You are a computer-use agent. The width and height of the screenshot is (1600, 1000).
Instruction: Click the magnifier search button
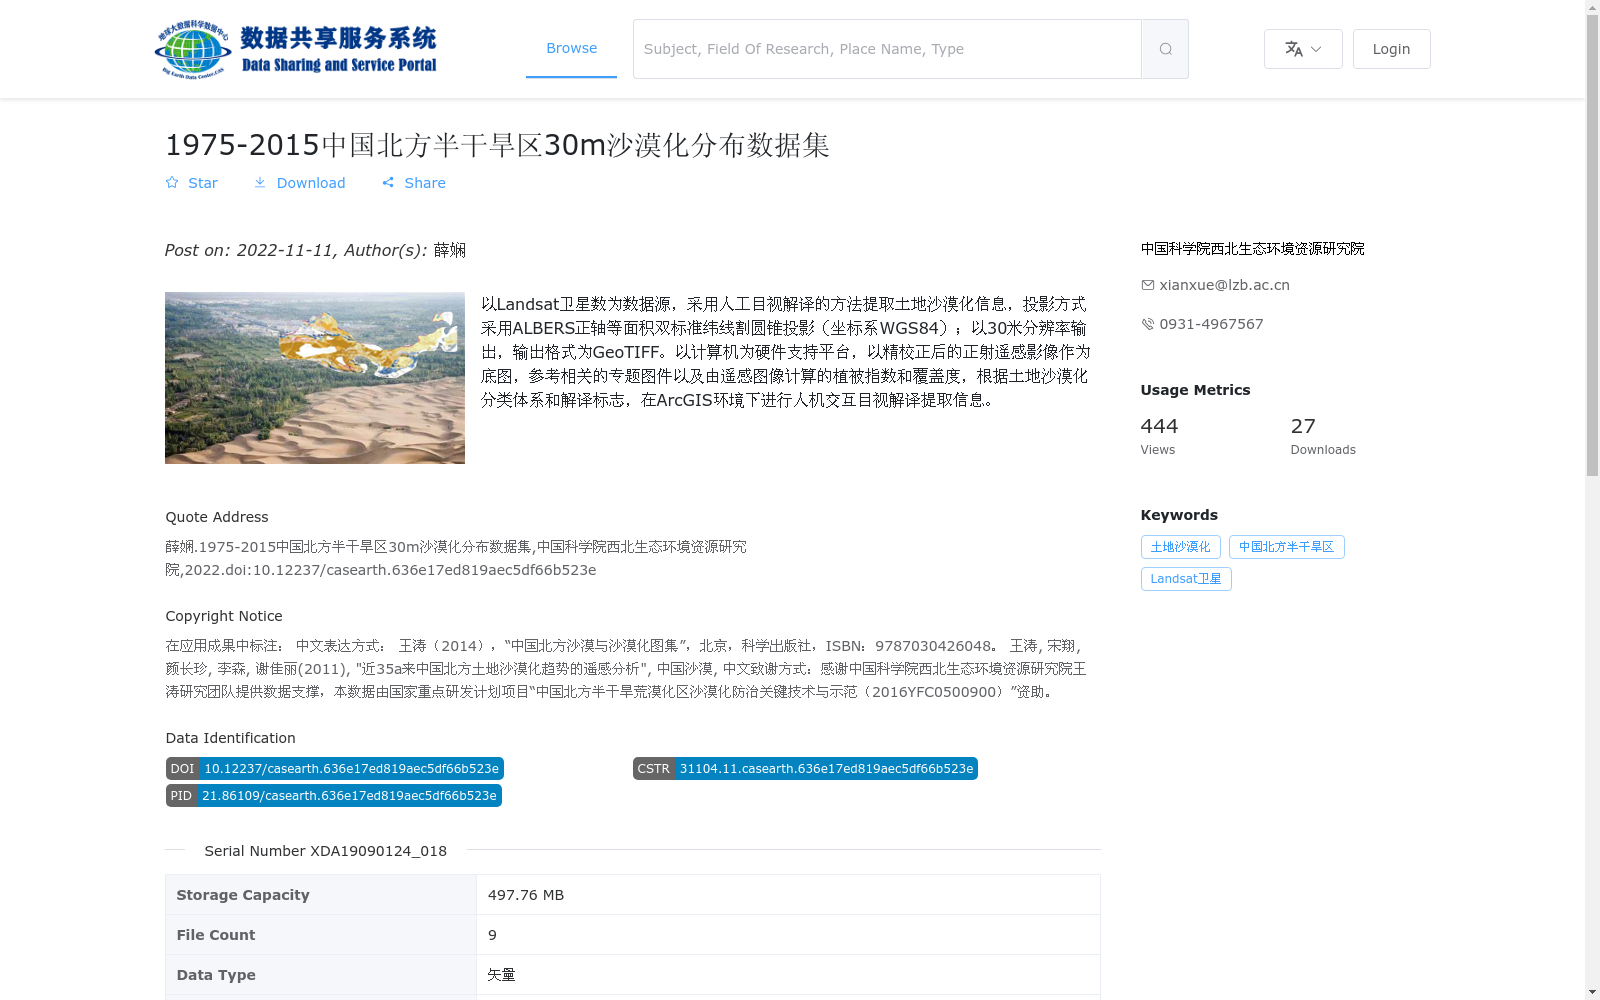tap(1165, 49)
